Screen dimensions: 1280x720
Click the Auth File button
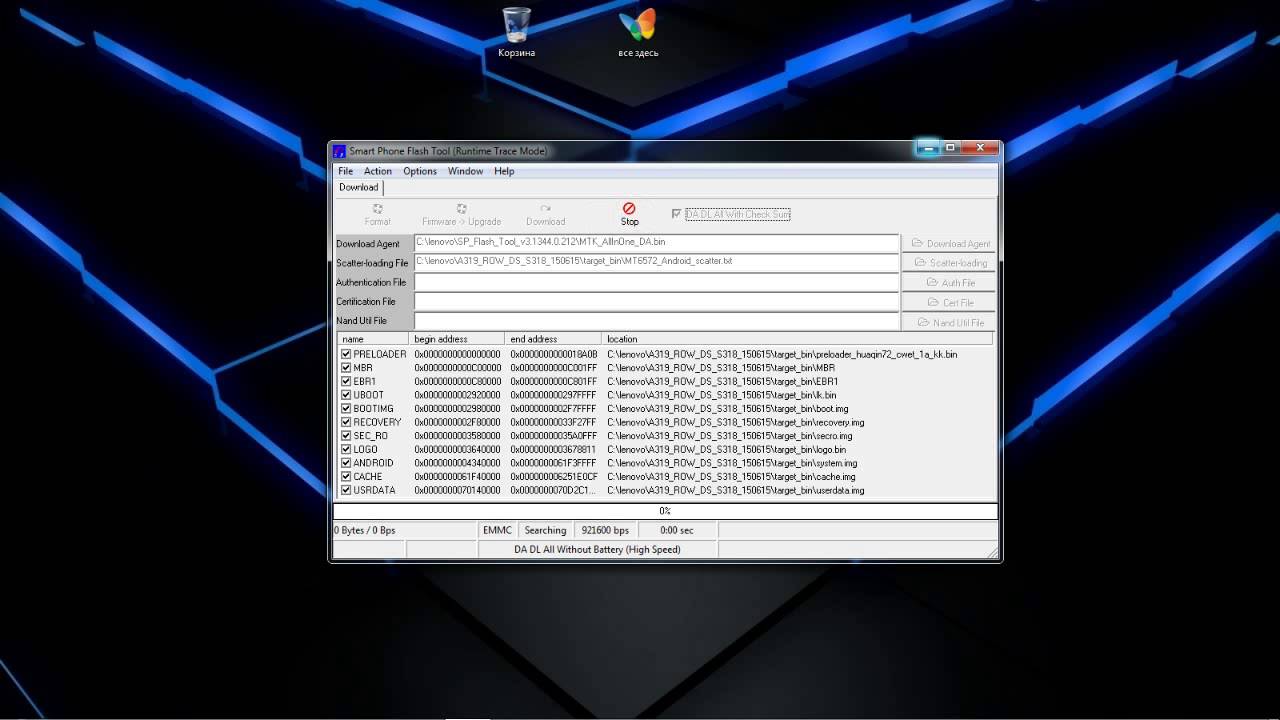[x=949, y=283]
